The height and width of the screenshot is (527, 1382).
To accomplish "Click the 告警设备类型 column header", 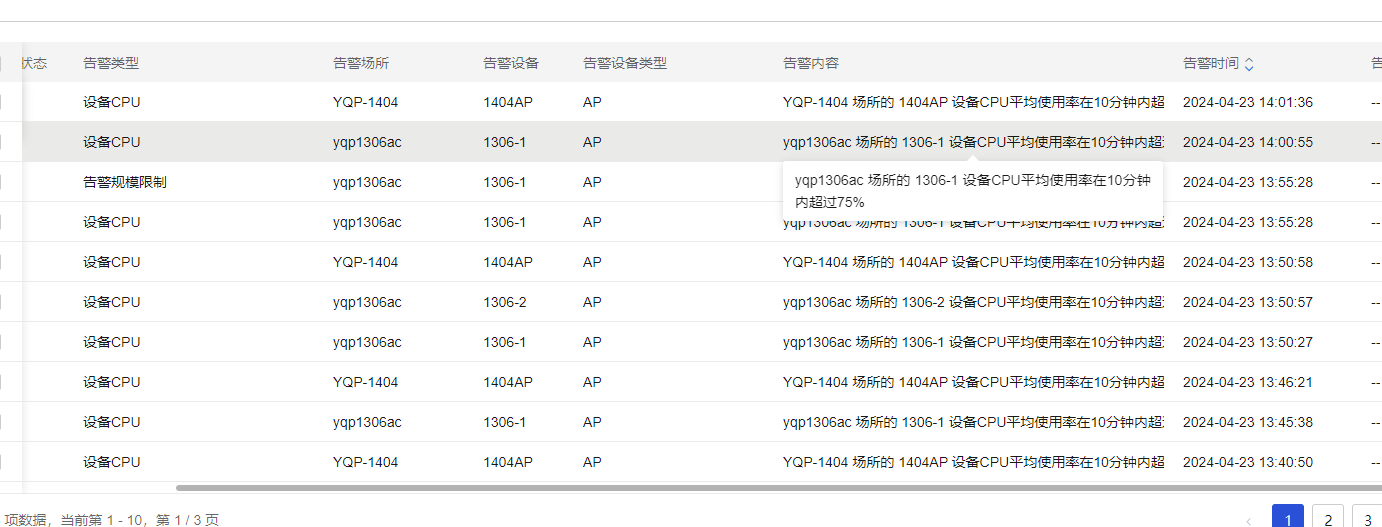I will click(x=625, y=63).
